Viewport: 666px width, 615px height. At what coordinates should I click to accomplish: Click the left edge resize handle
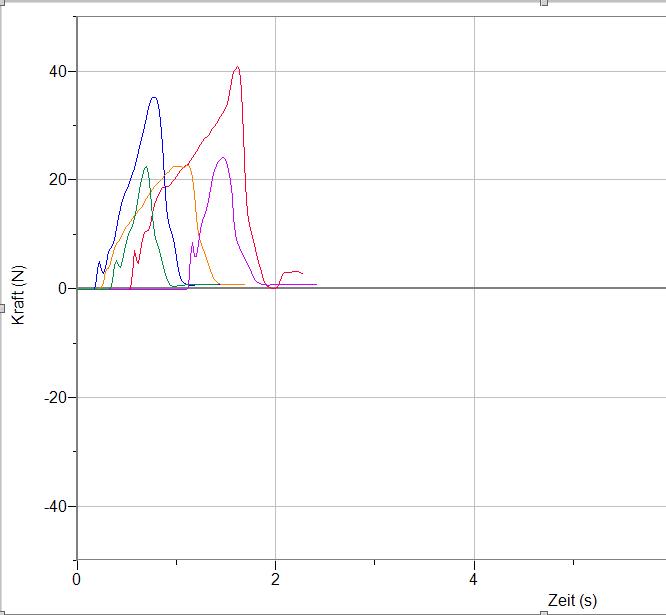(3, 307)
